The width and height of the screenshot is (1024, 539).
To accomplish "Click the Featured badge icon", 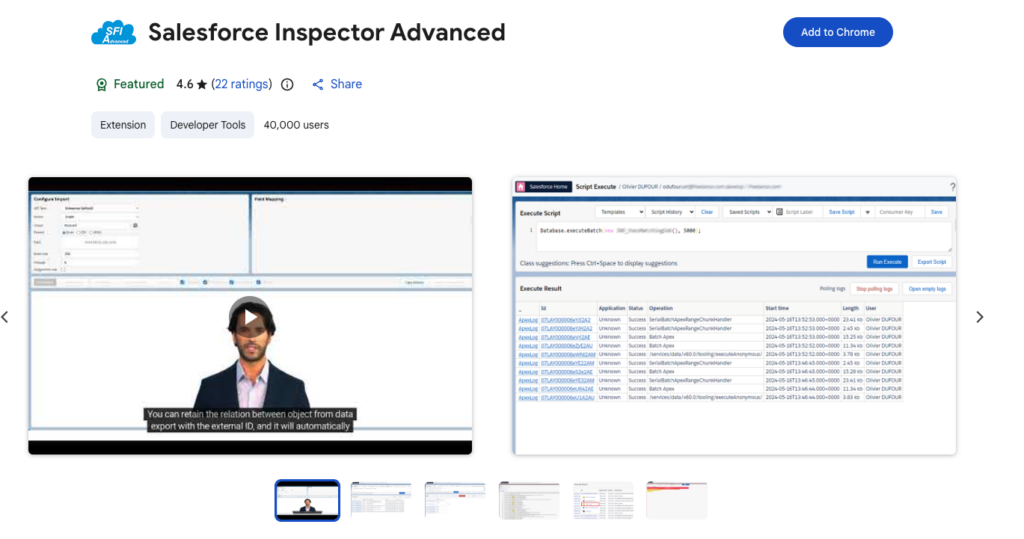I will tap(101, 84).
